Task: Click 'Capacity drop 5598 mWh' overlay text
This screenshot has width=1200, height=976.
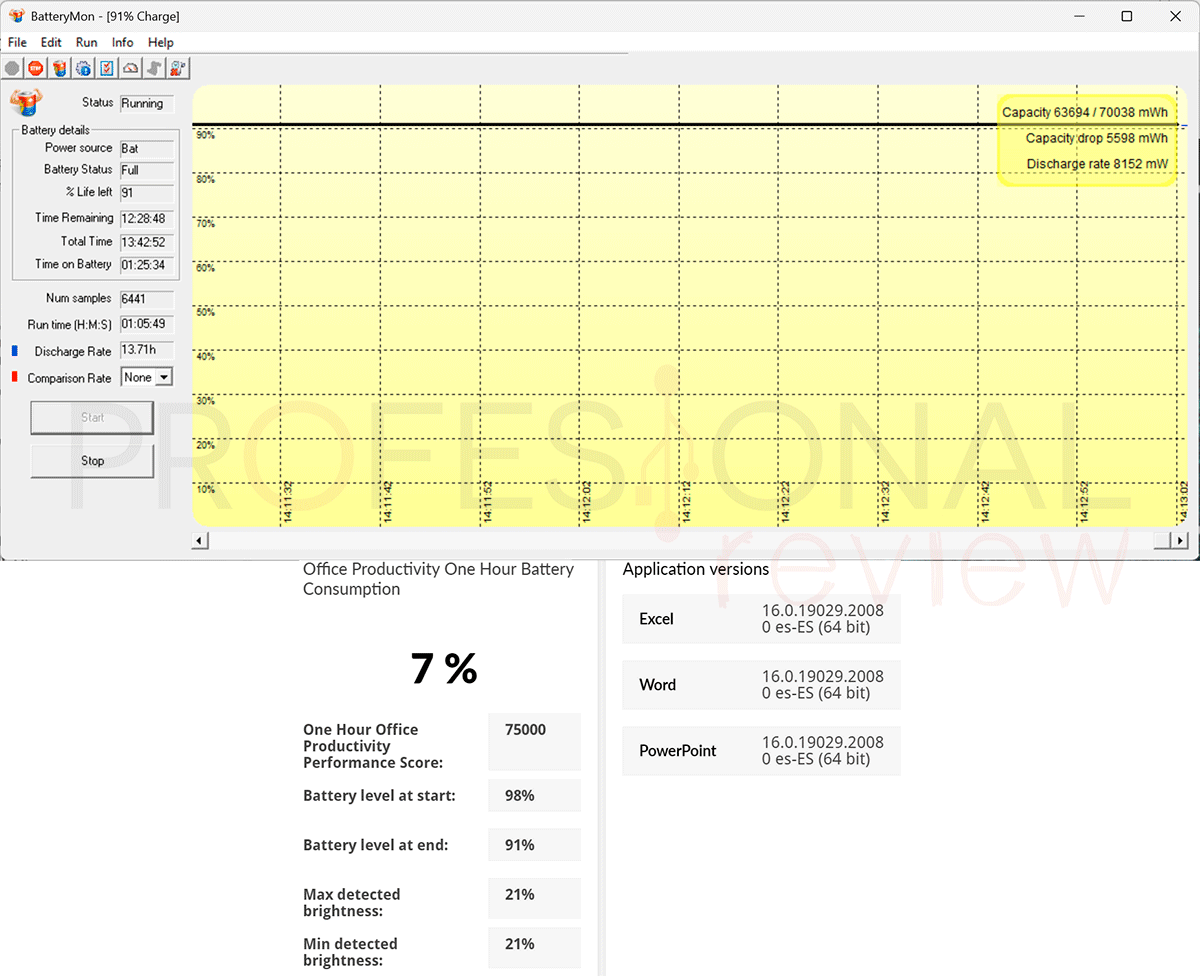Action: [1096, 138]
